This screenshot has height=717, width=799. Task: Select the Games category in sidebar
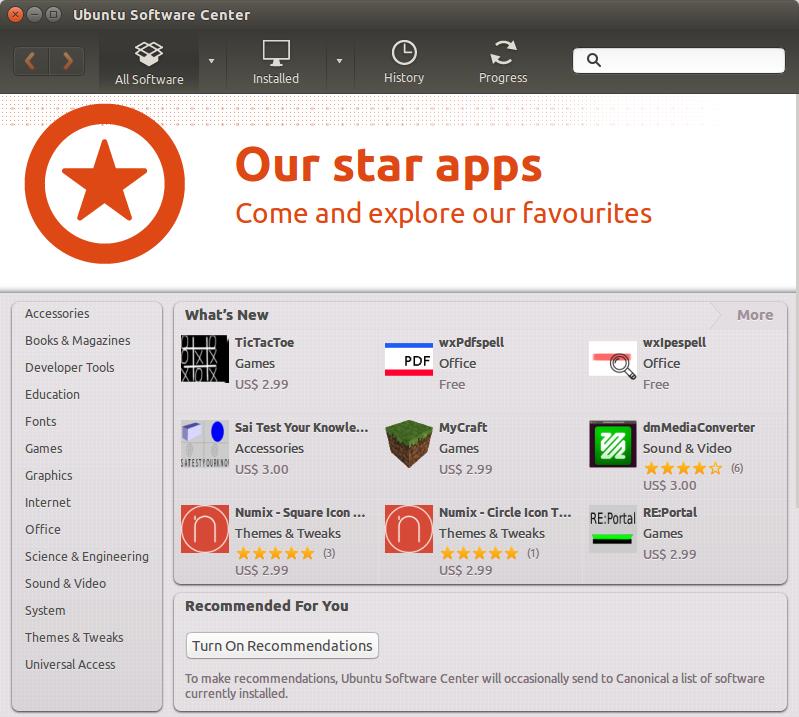click(x=44, y=448)
